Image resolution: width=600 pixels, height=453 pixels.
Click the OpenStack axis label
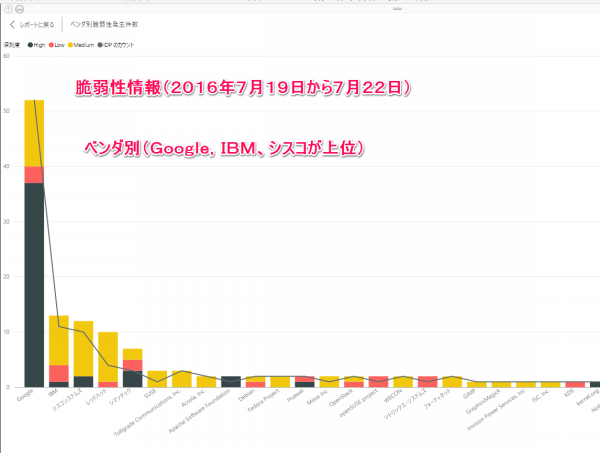click(341, 398)
